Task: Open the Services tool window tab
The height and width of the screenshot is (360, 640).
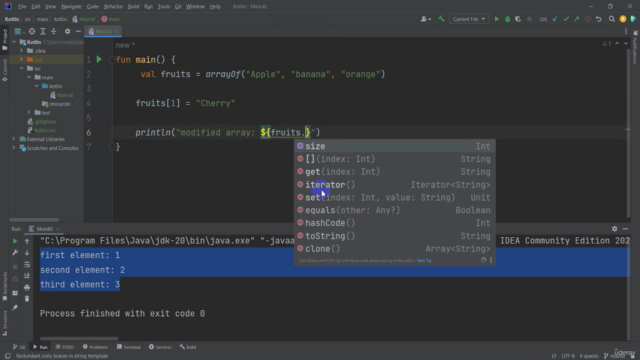Action: point(160,347)
